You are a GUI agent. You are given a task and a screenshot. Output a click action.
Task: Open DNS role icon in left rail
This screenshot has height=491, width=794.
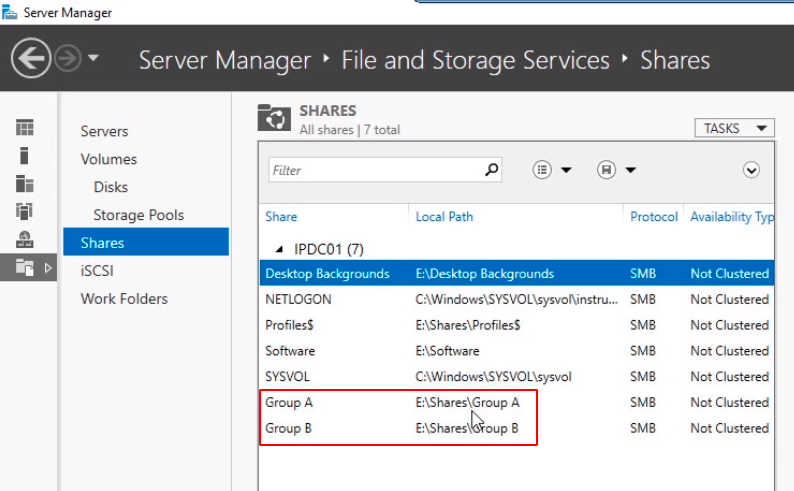24,239
